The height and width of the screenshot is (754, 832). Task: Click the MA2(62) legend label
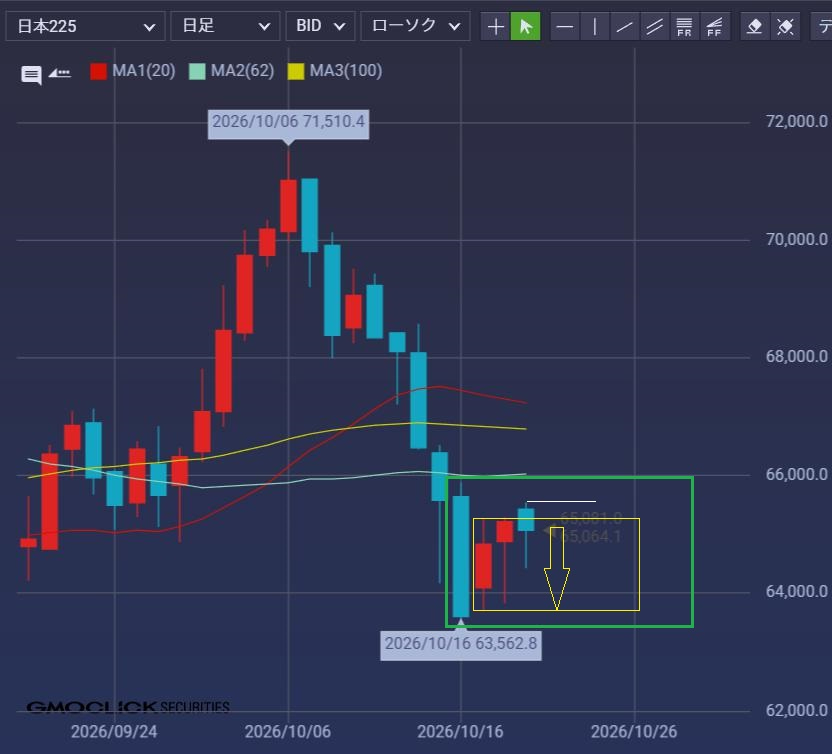point(242,71)
